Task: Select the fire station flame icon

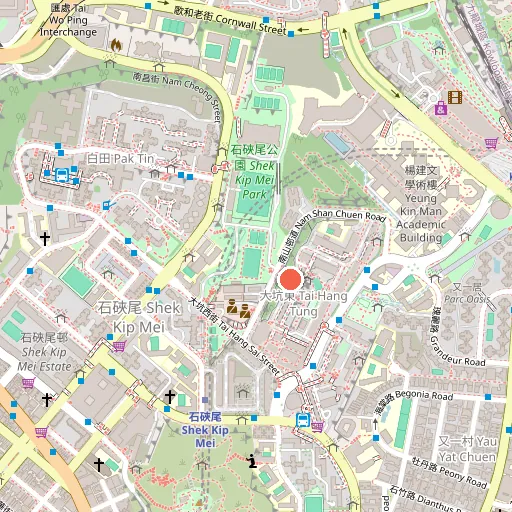Action: [116, 44]
